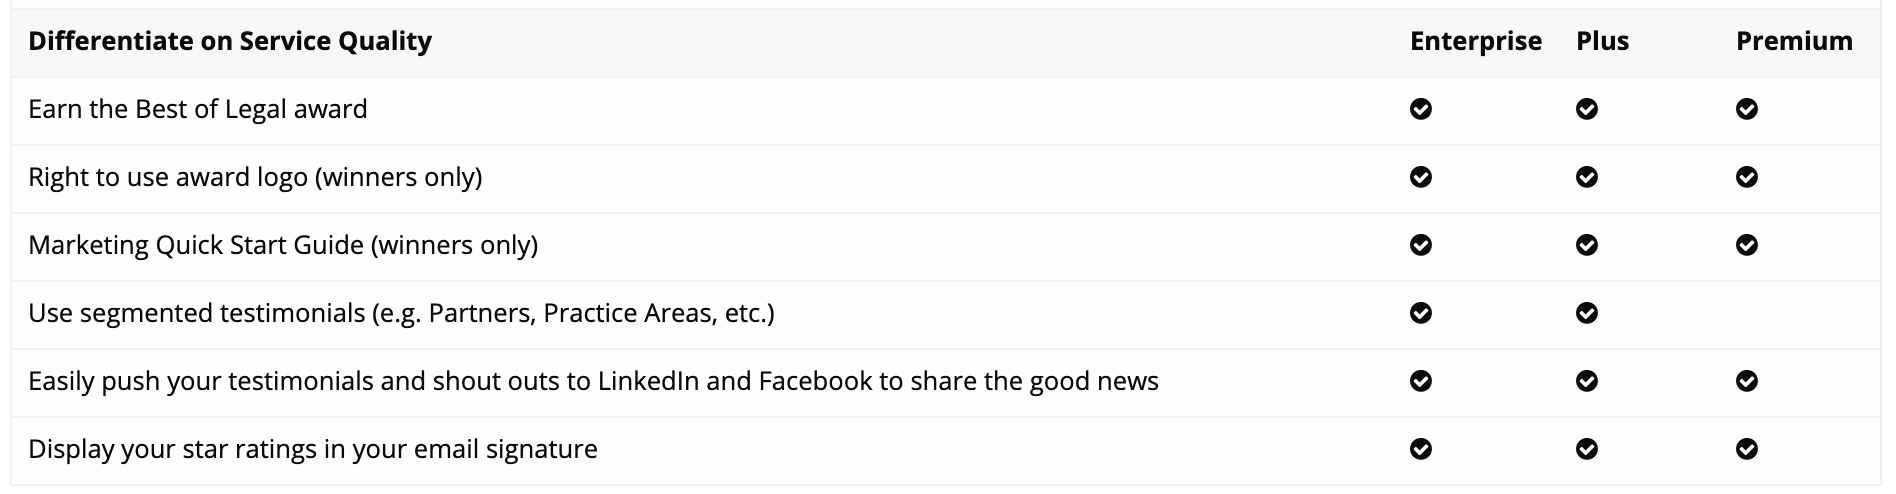Click Premium checkmark for email signature star ratings
The width and height of the screenshot is (1896, 494).
(x=1747, y=449)
